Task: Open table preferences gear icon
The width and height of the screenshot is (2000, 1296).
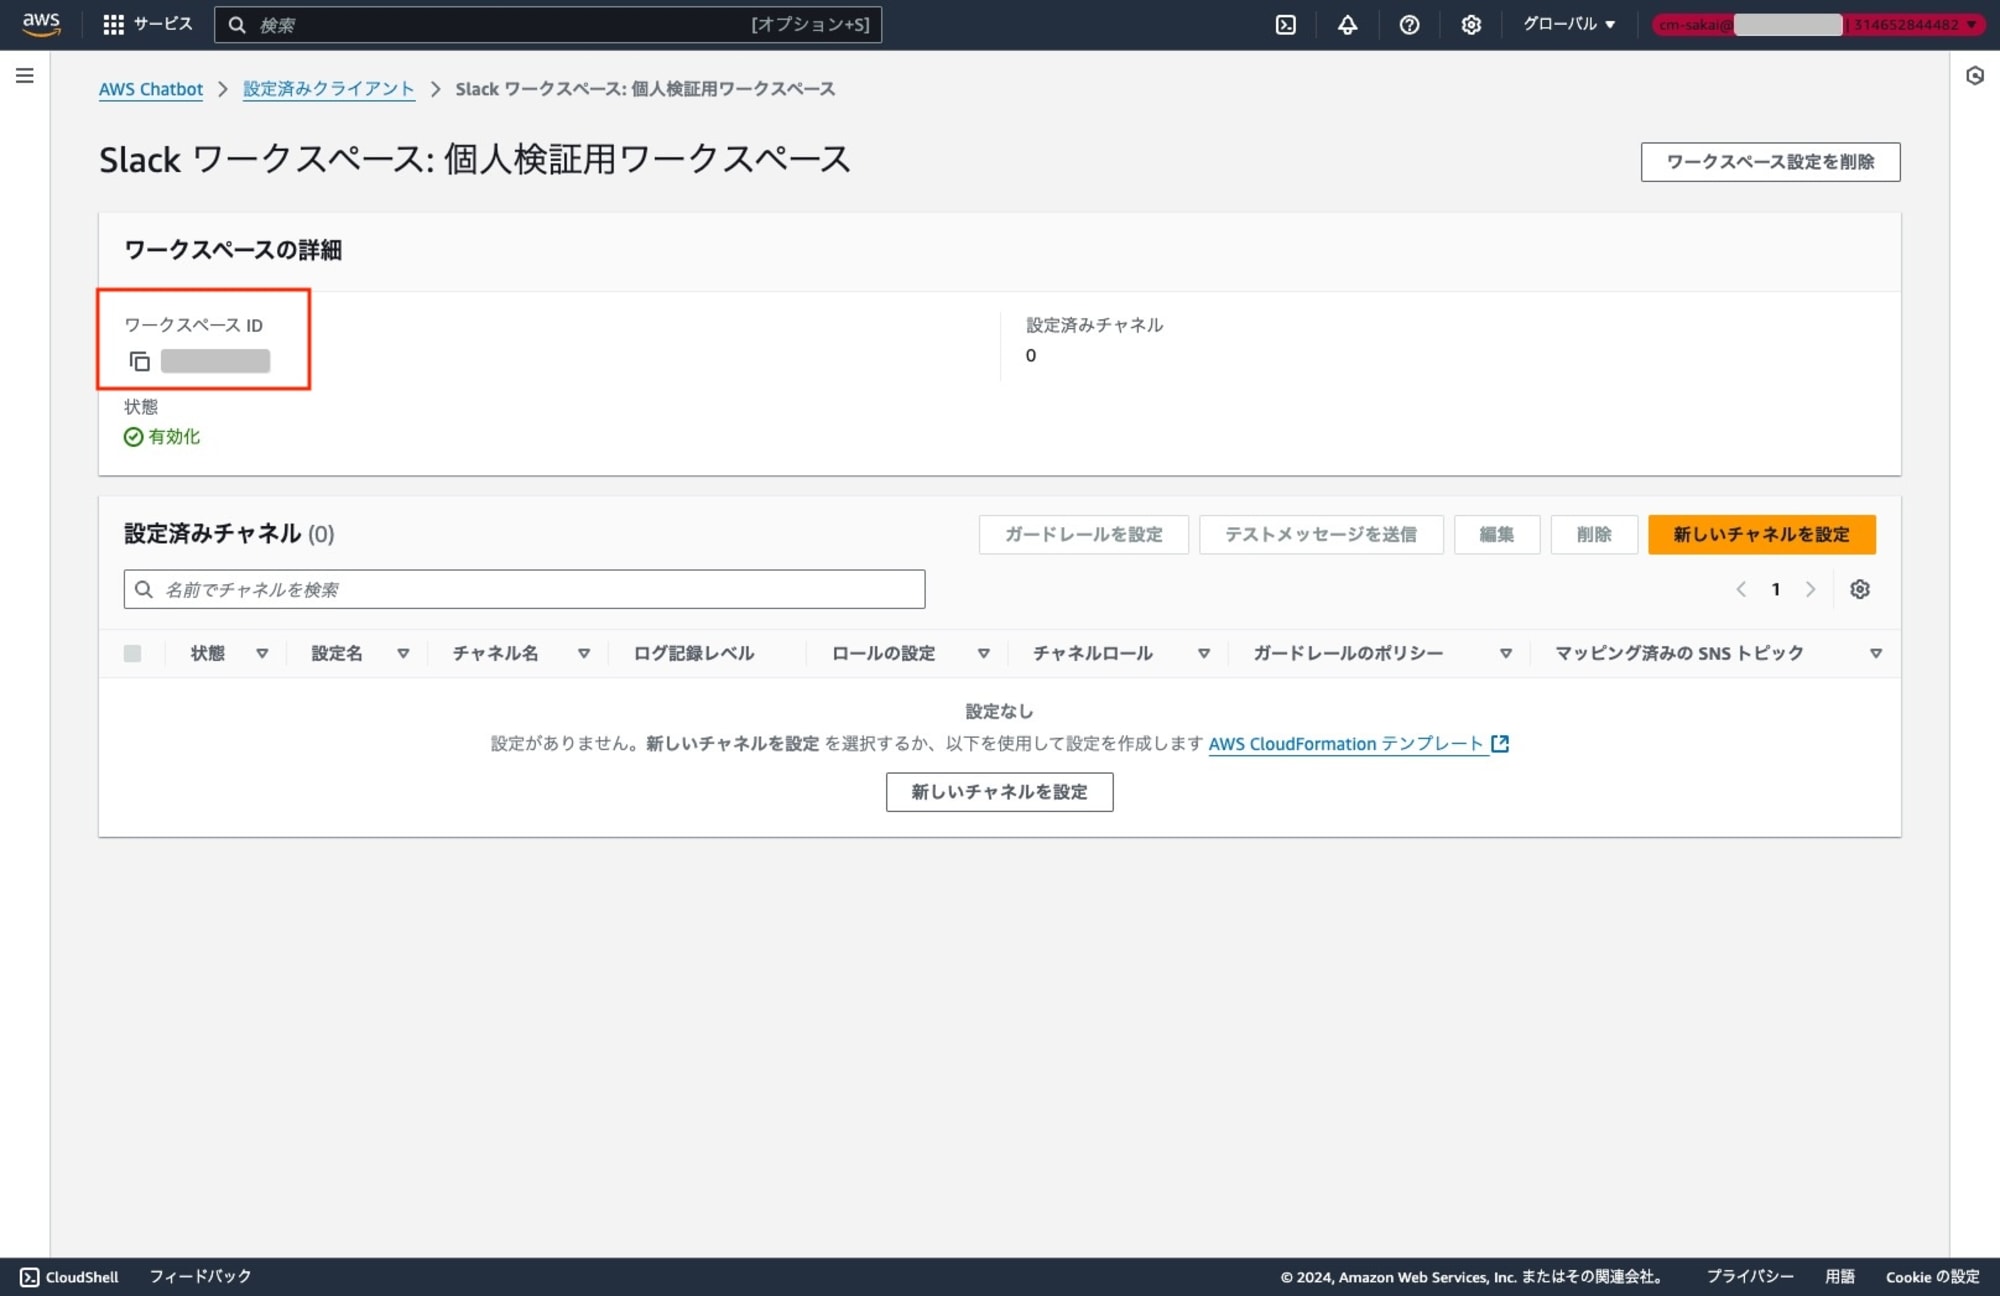Action: [1860, 589]
